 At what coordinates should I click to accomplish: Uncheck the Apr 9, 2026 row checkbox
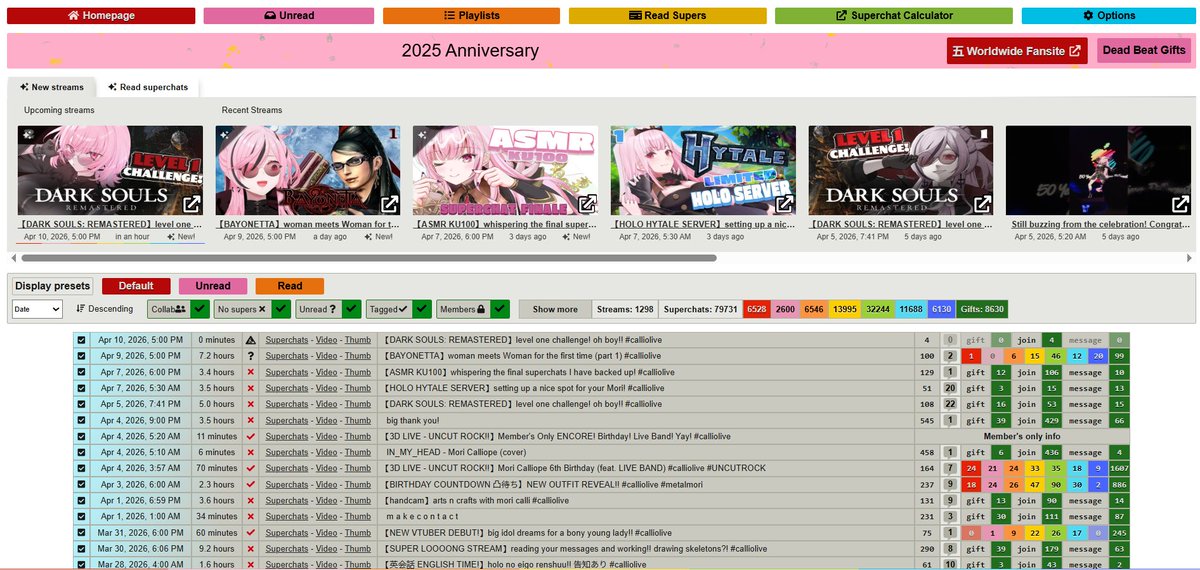pyautogui.click(x=81, y=356)
